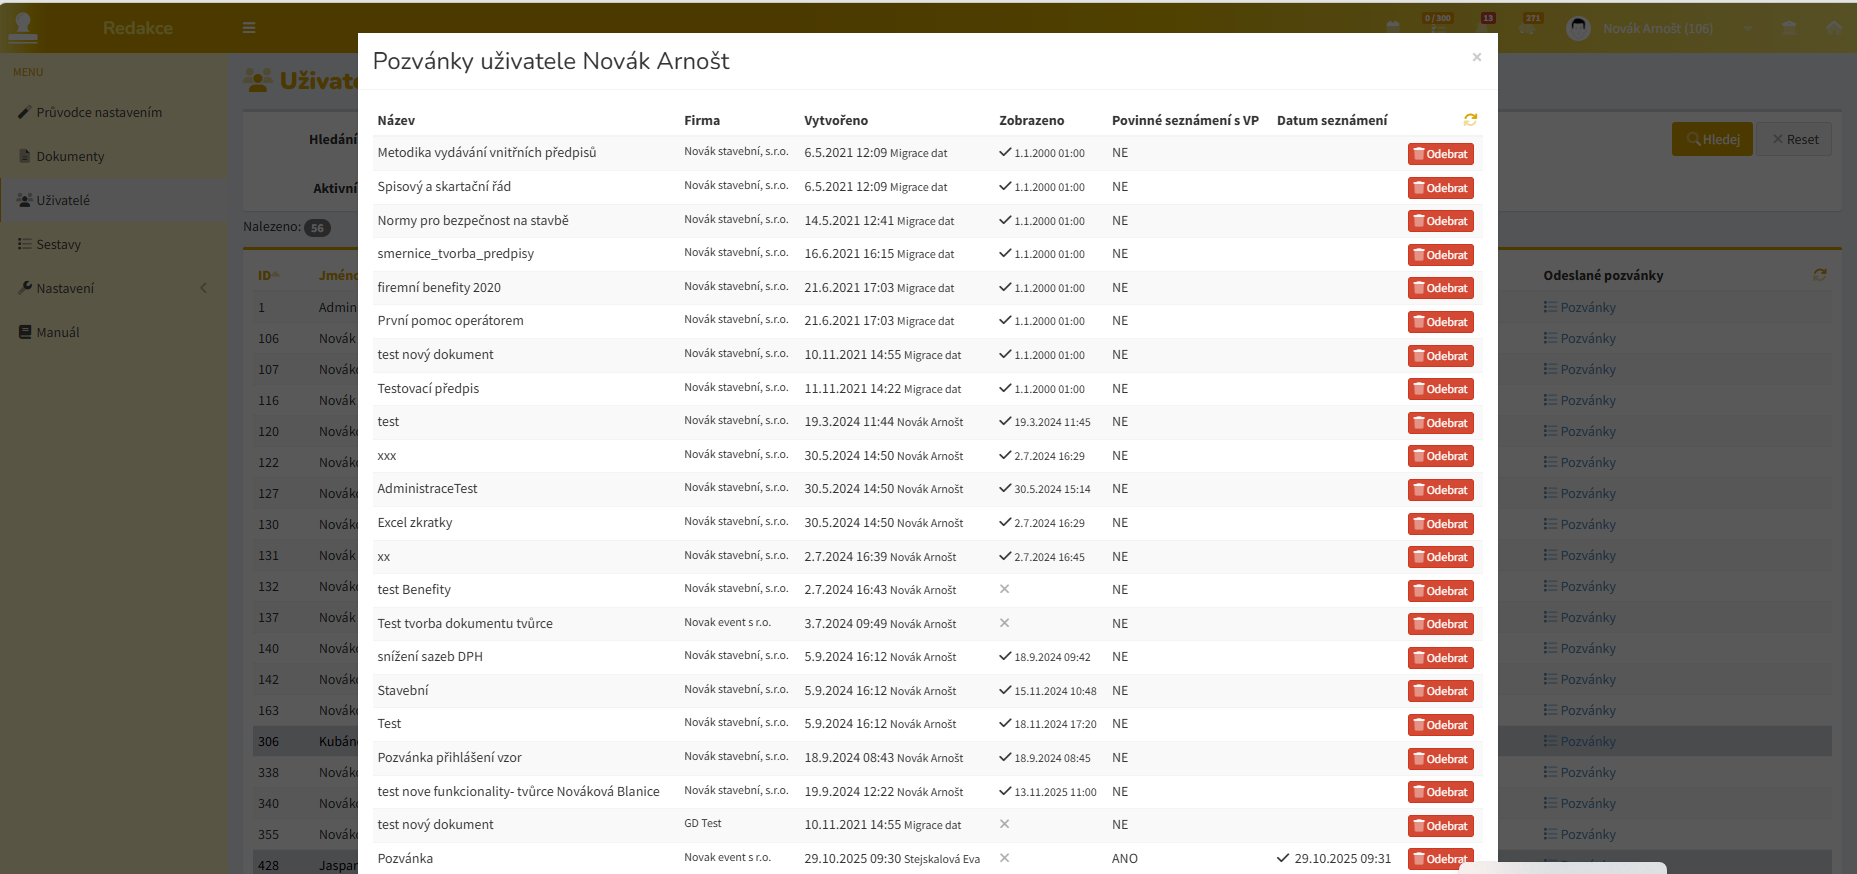Select the Vytvořeno column header
The width and height of the screenshot is (1857, 874).
tap(836, 120)
